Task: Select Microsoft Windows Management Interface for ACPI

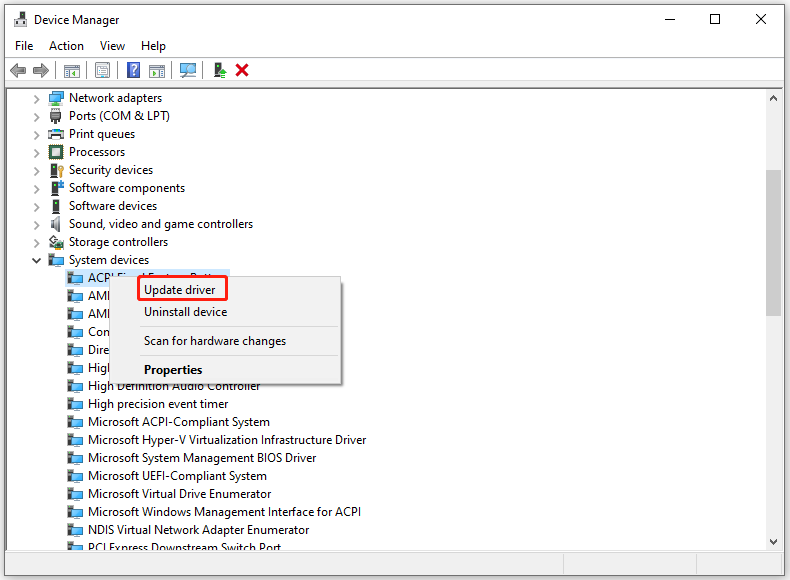Action: click(x=224, y=512)
